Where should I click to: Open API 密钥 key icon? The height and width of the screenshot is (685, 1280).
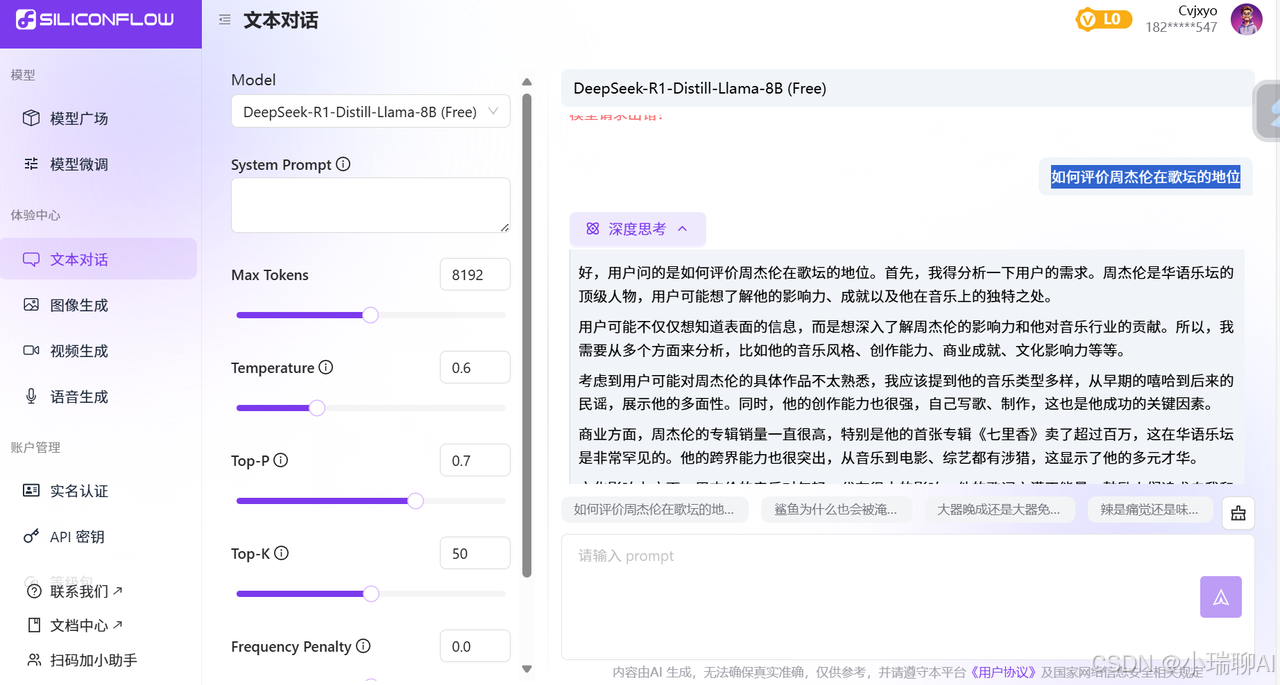(31, 537)
